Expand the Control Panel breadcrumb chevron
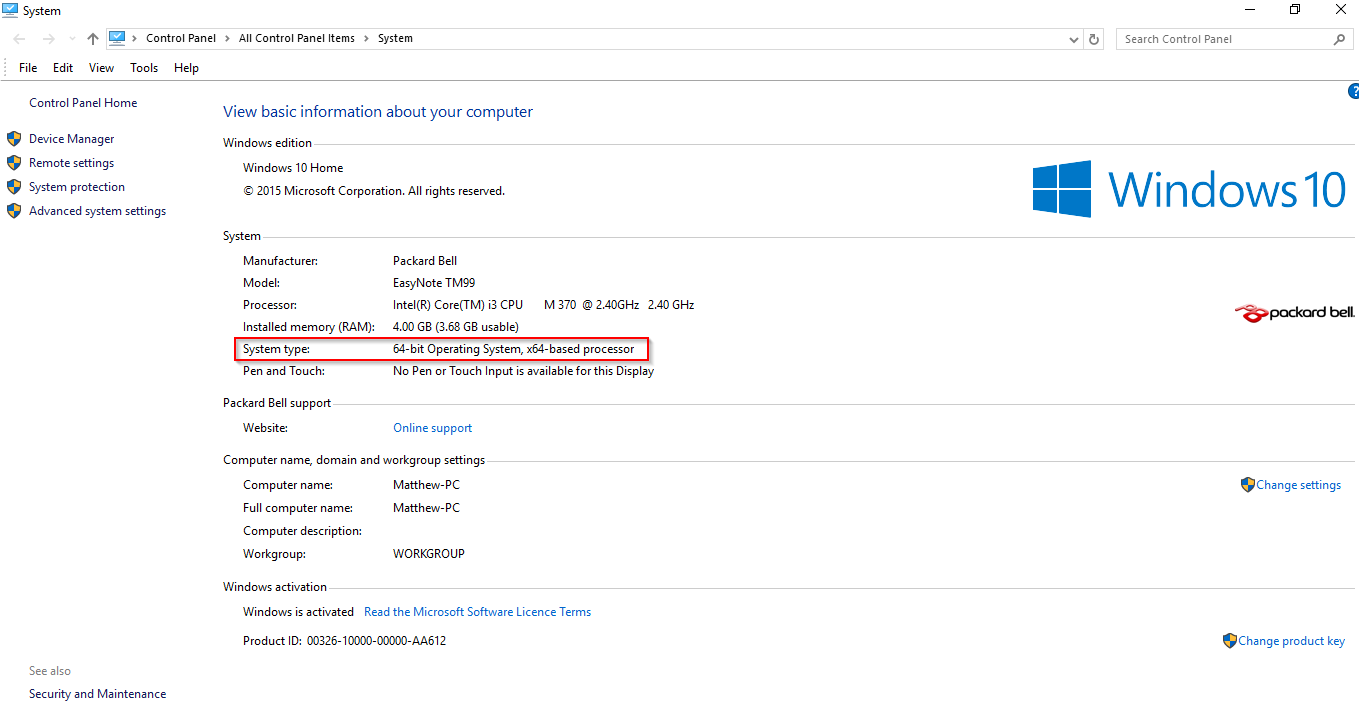Viewport: 1359px width, 717px height. pos(134,38)
